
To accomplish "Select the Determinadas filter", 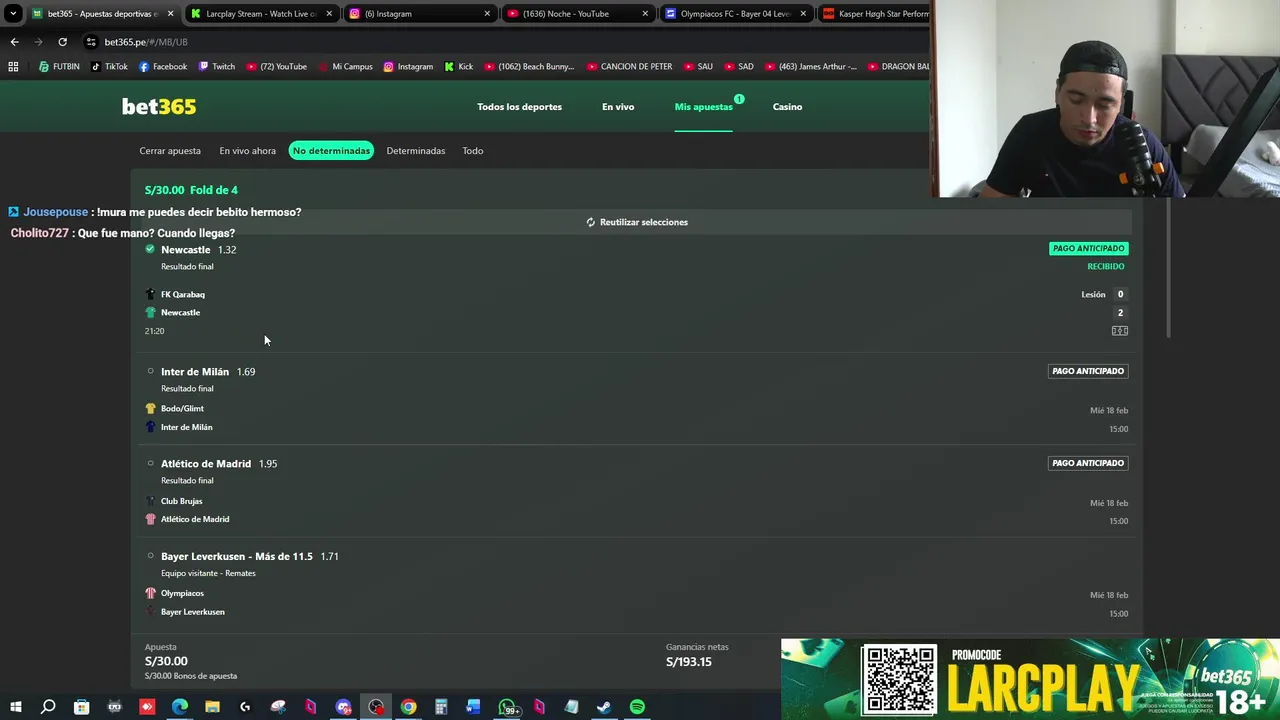I will pos(416,151).
